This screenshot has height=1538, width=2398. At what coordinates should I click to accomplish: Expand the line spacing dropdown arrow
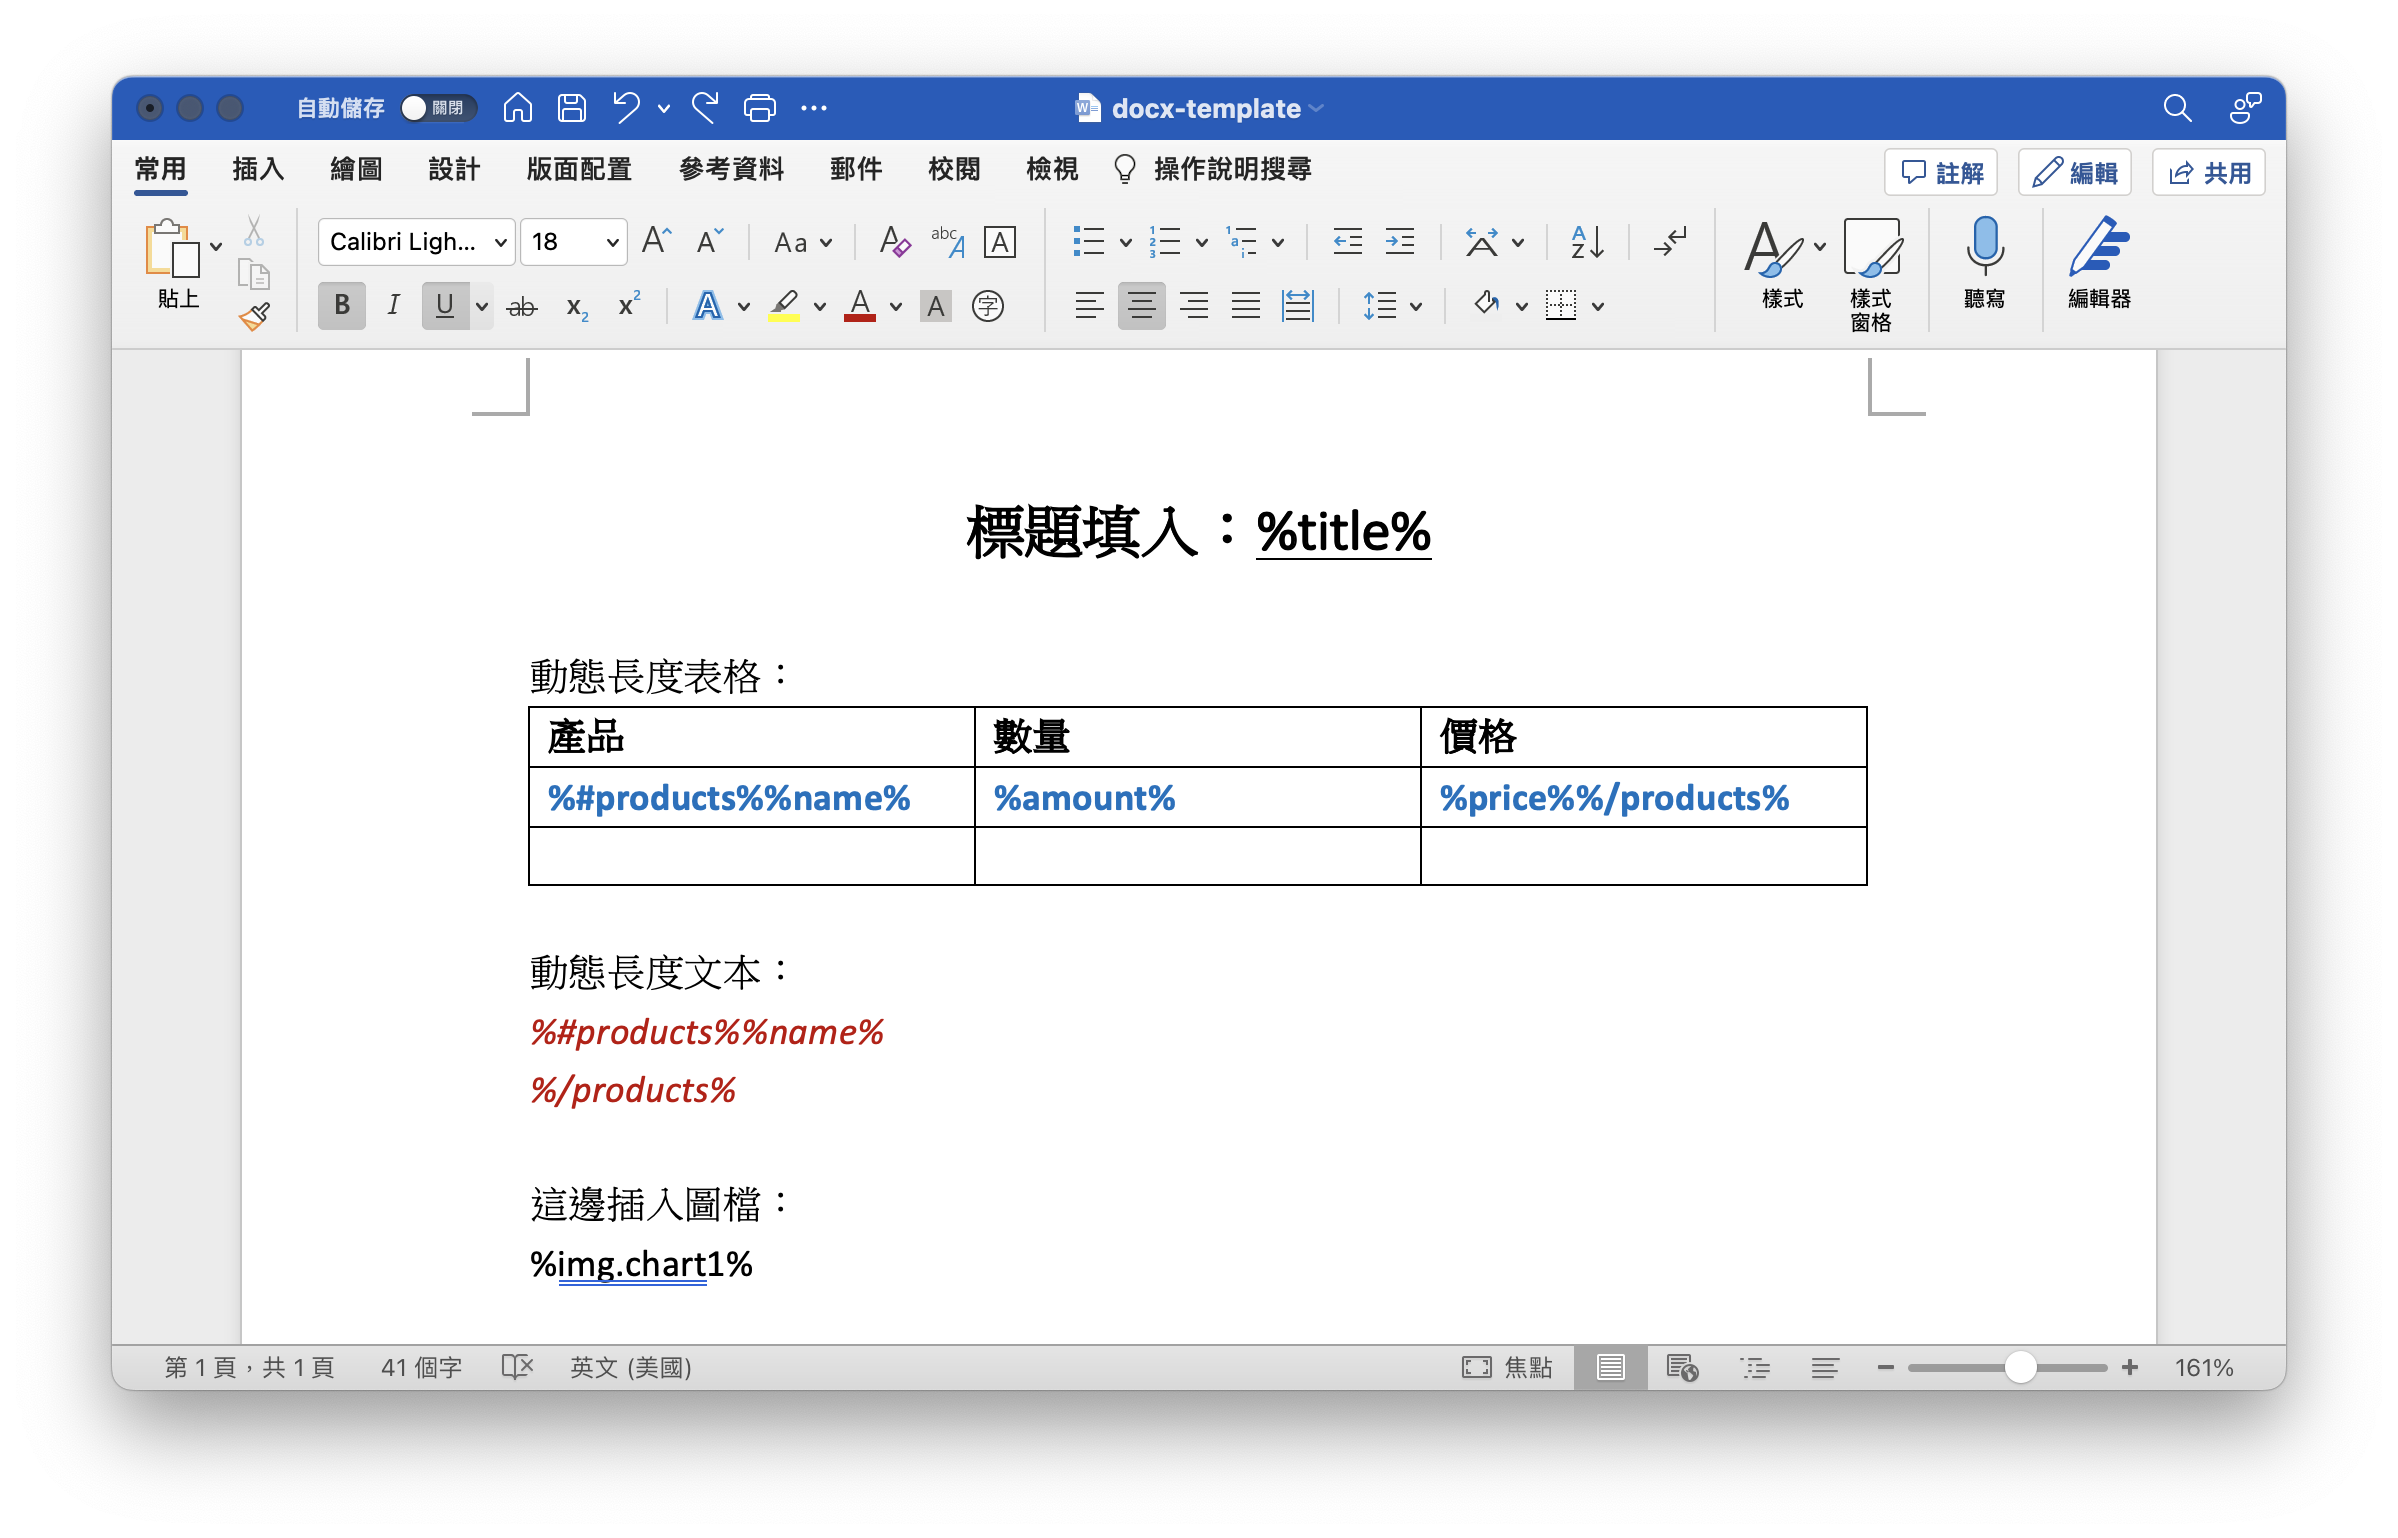pyautogui.click(x=1416, y=307)
